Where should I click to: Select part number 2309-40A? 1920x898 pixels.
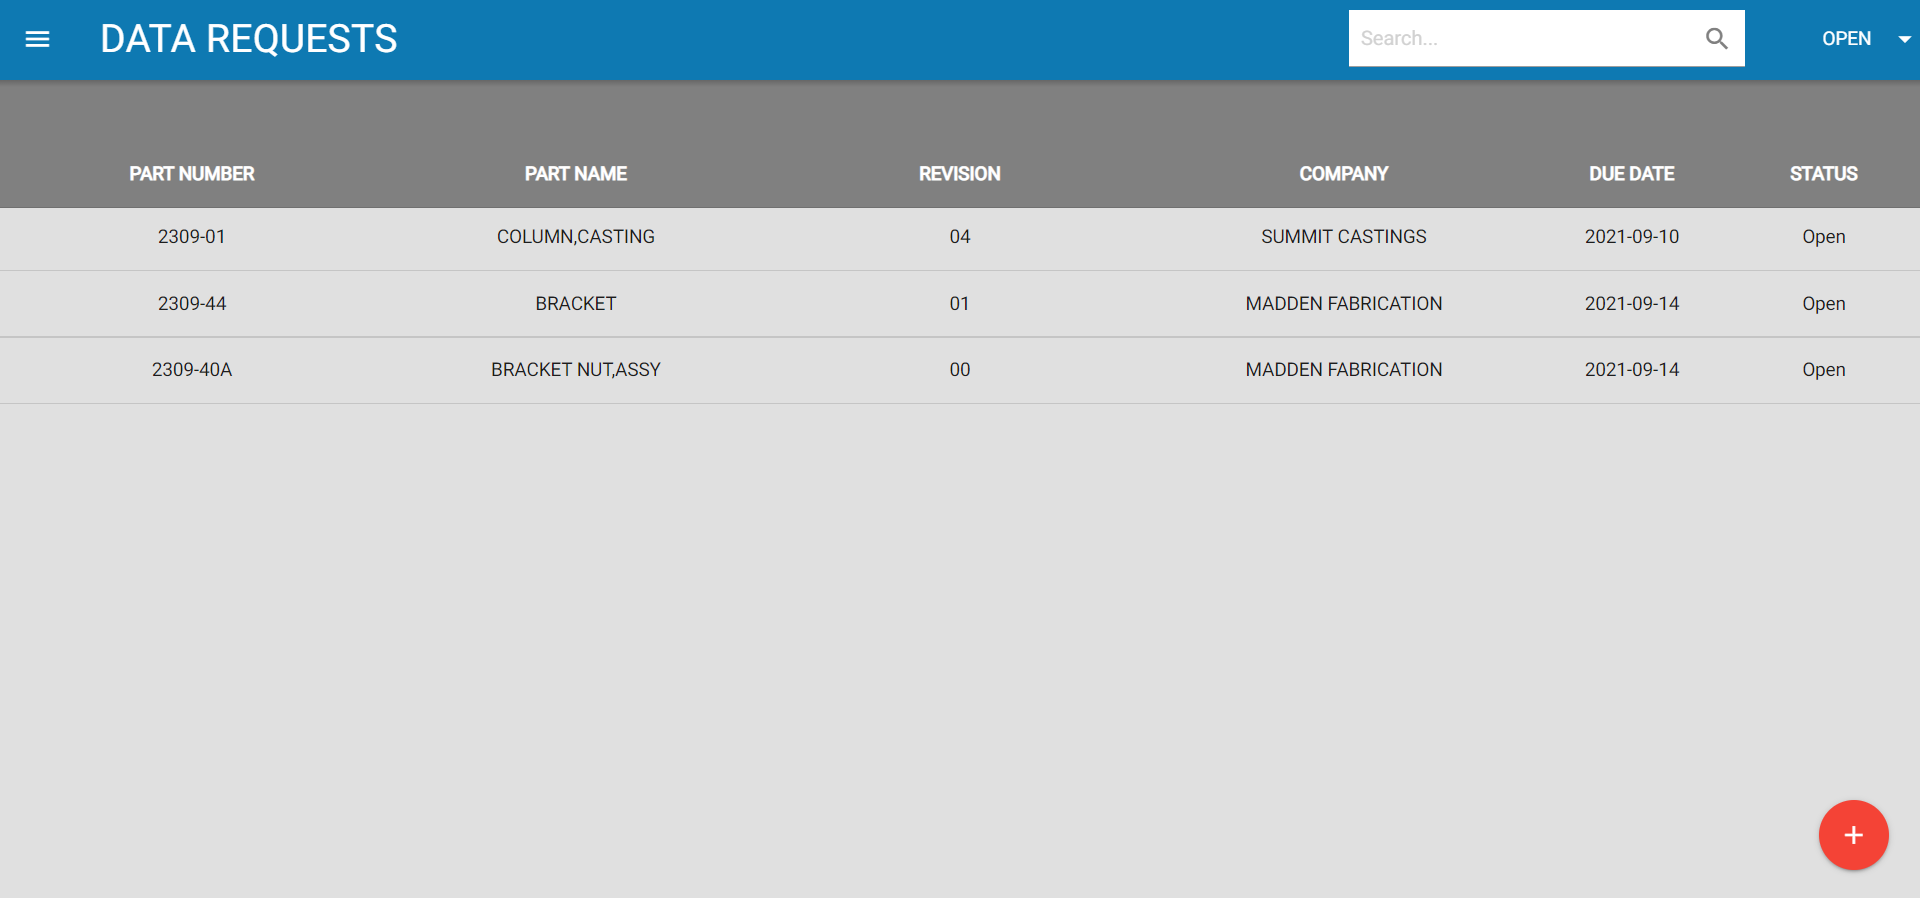coord(192,370)
